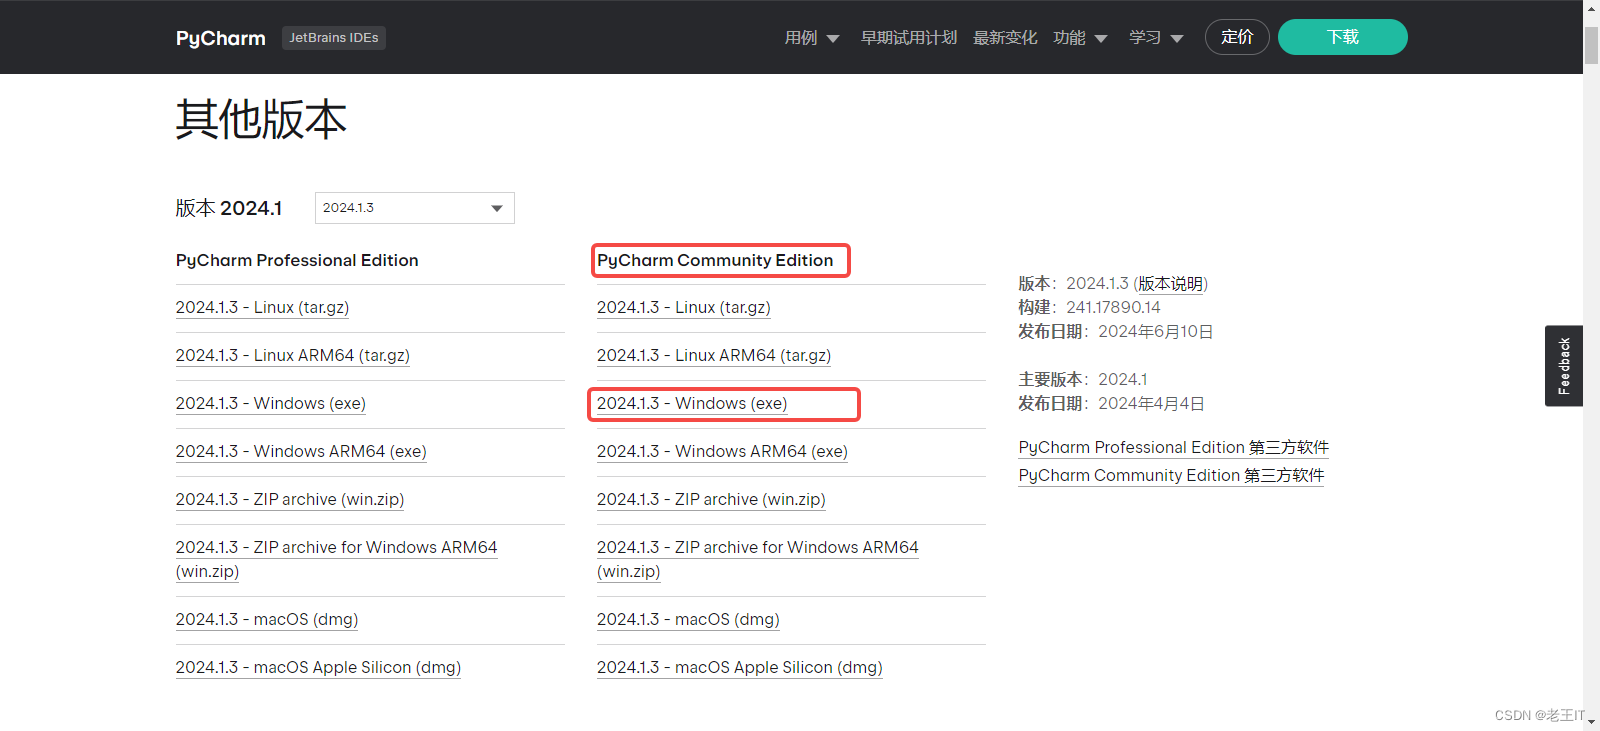1600x731 pixels.
Task: Click the 定价 pricing button
Action: coord(1237,37)
